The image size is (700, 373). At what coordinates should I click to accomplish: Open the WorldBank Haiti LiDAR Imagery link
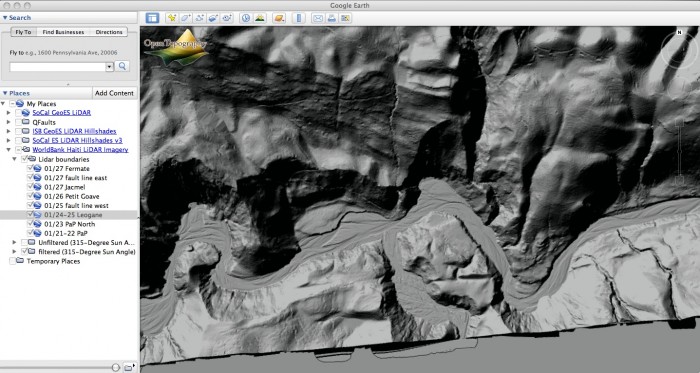coord(80,149)
